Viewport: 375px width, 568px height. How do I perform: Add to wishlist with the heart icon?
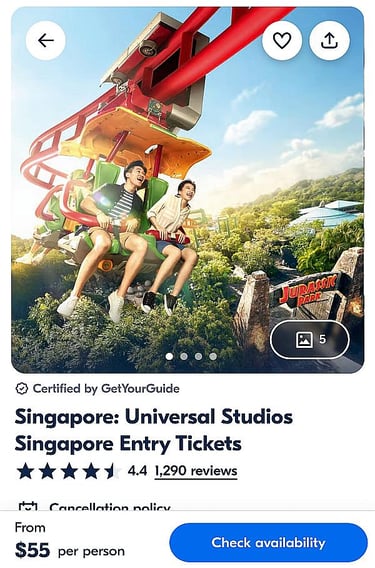click(282, 40)
